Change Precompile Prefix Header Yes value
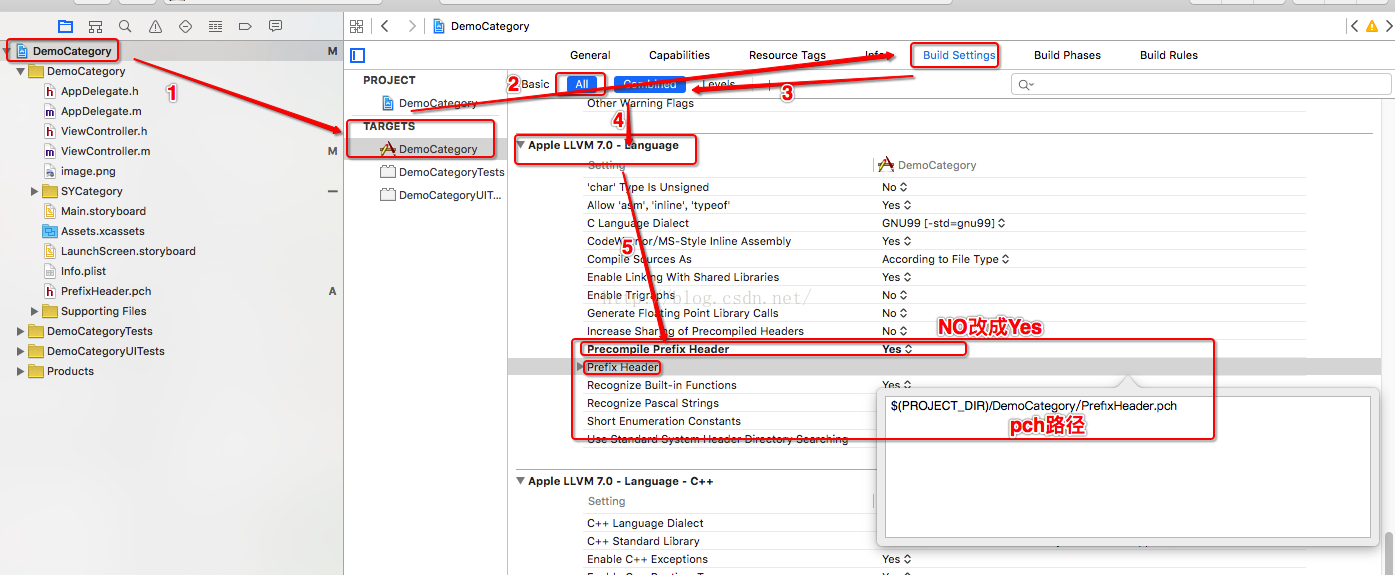This screenshot has height=575, width=1395. tap(896, 349)
